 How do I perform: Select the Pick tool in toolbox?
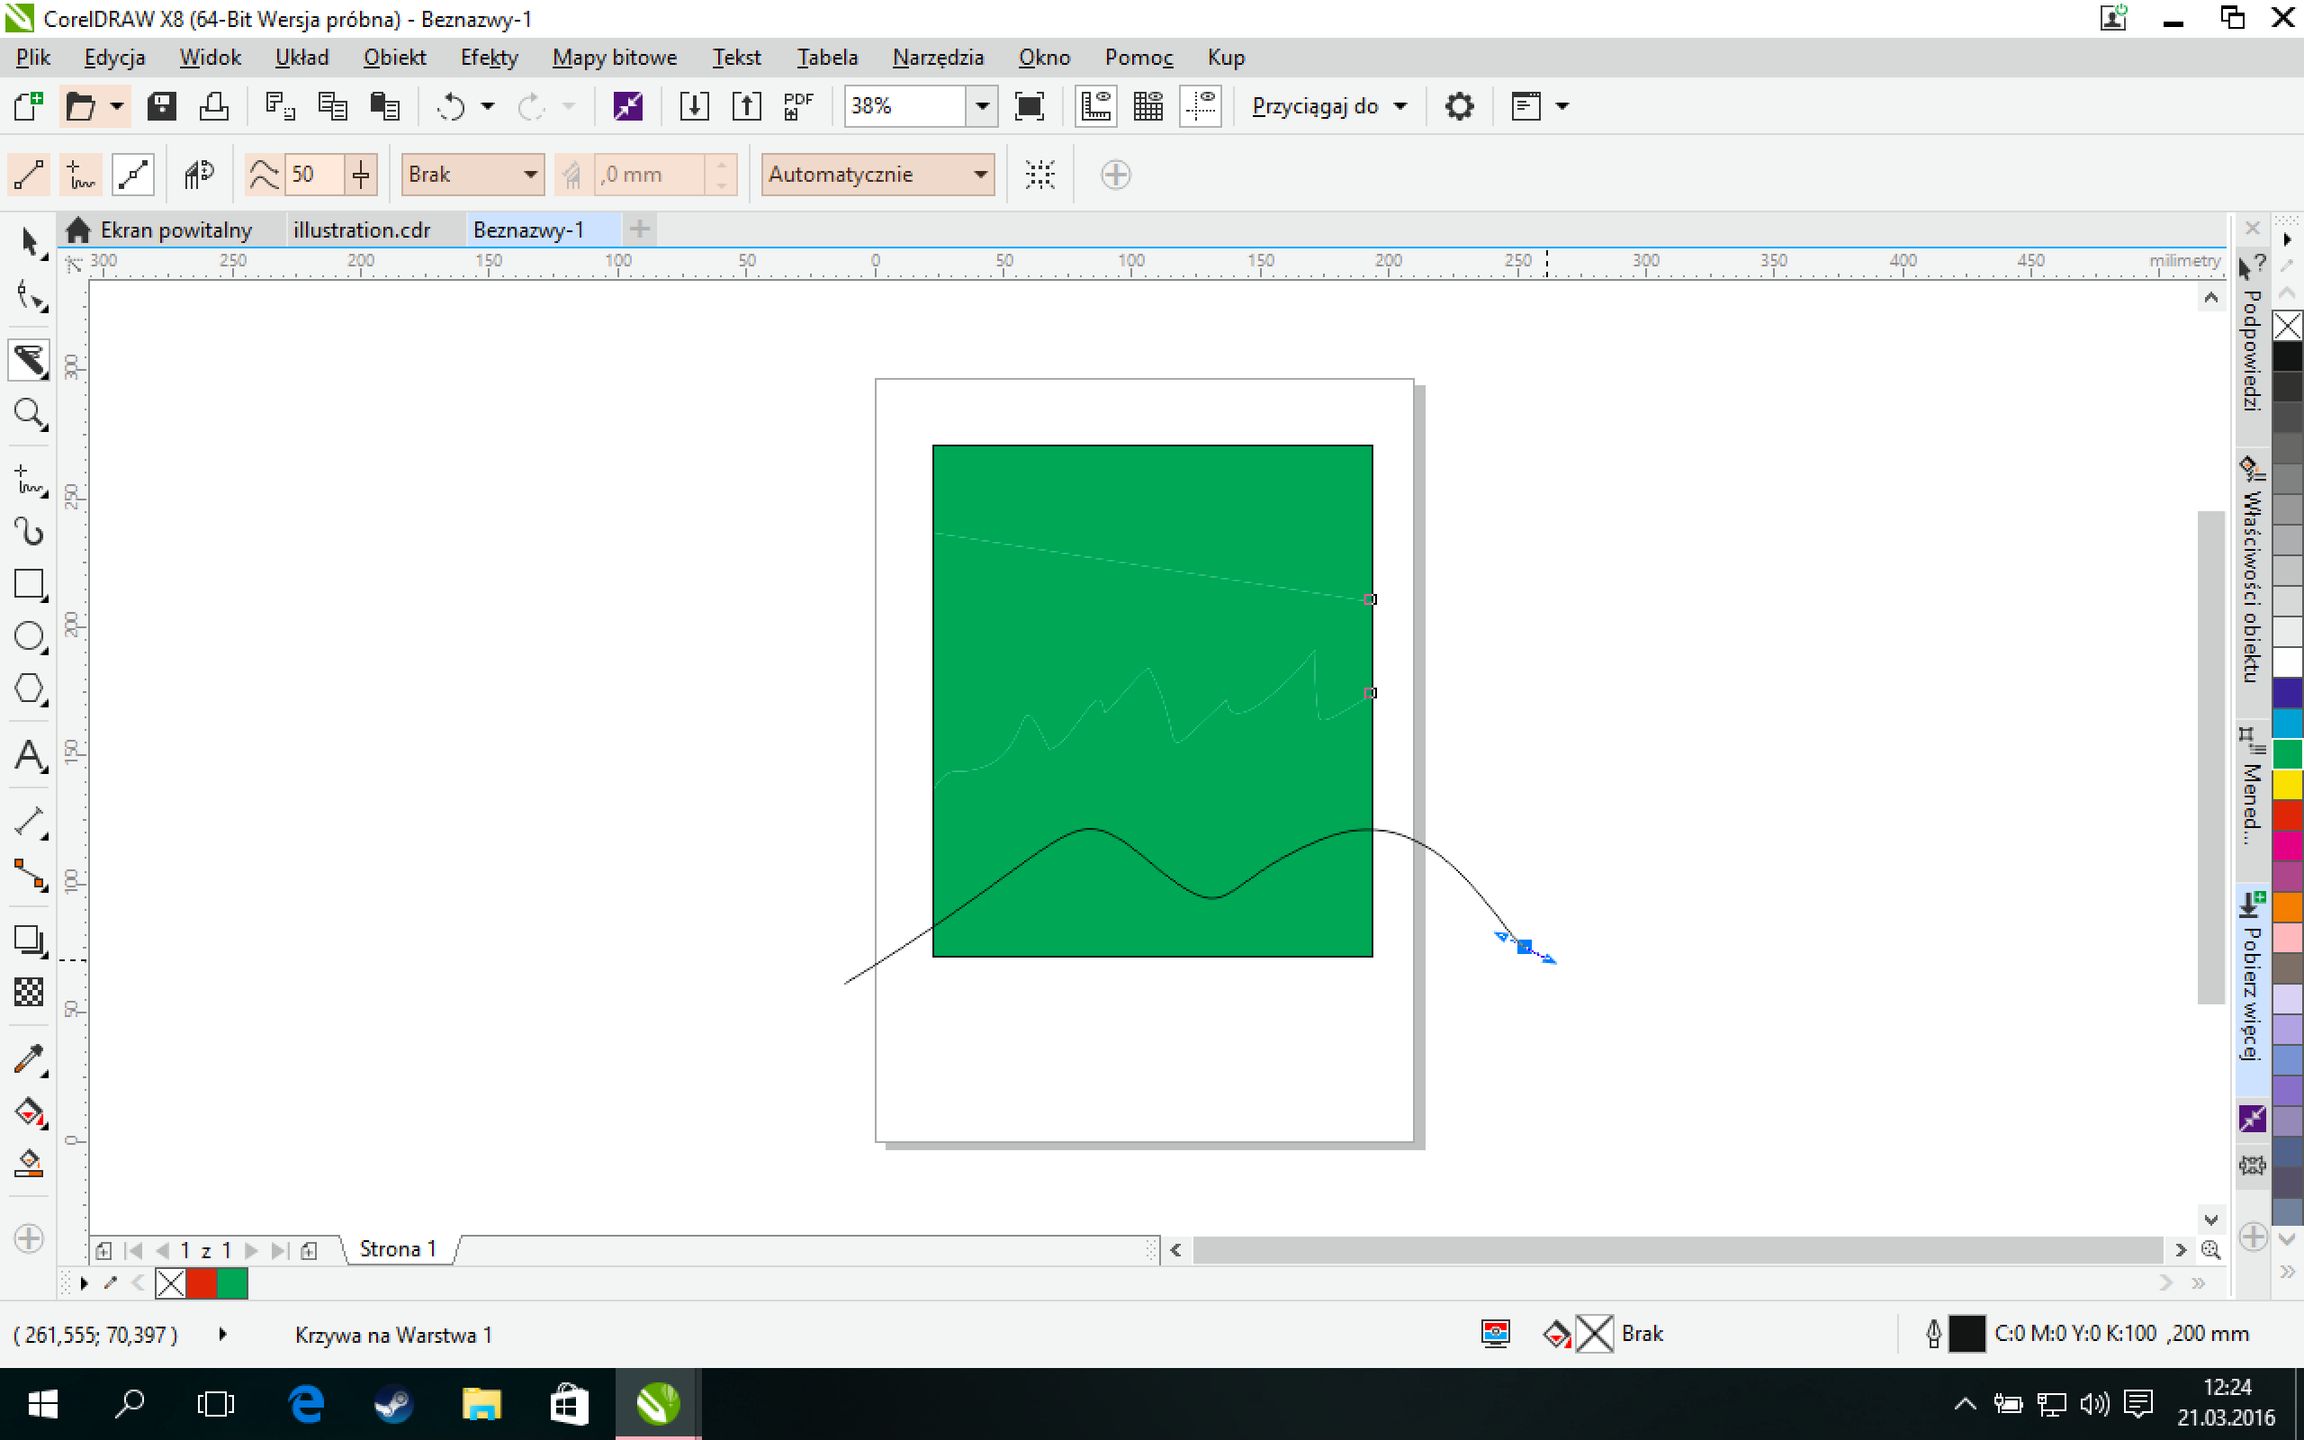30,243
